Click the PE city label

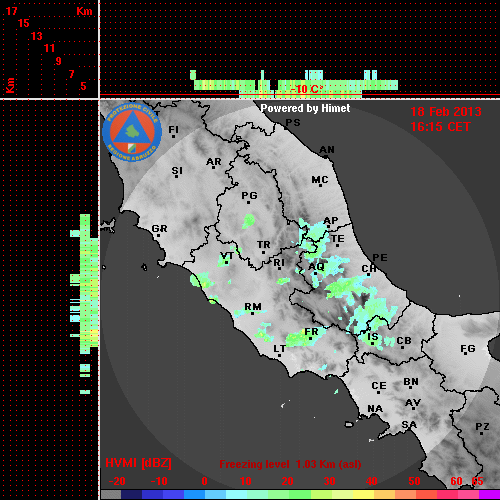[380, 258]
